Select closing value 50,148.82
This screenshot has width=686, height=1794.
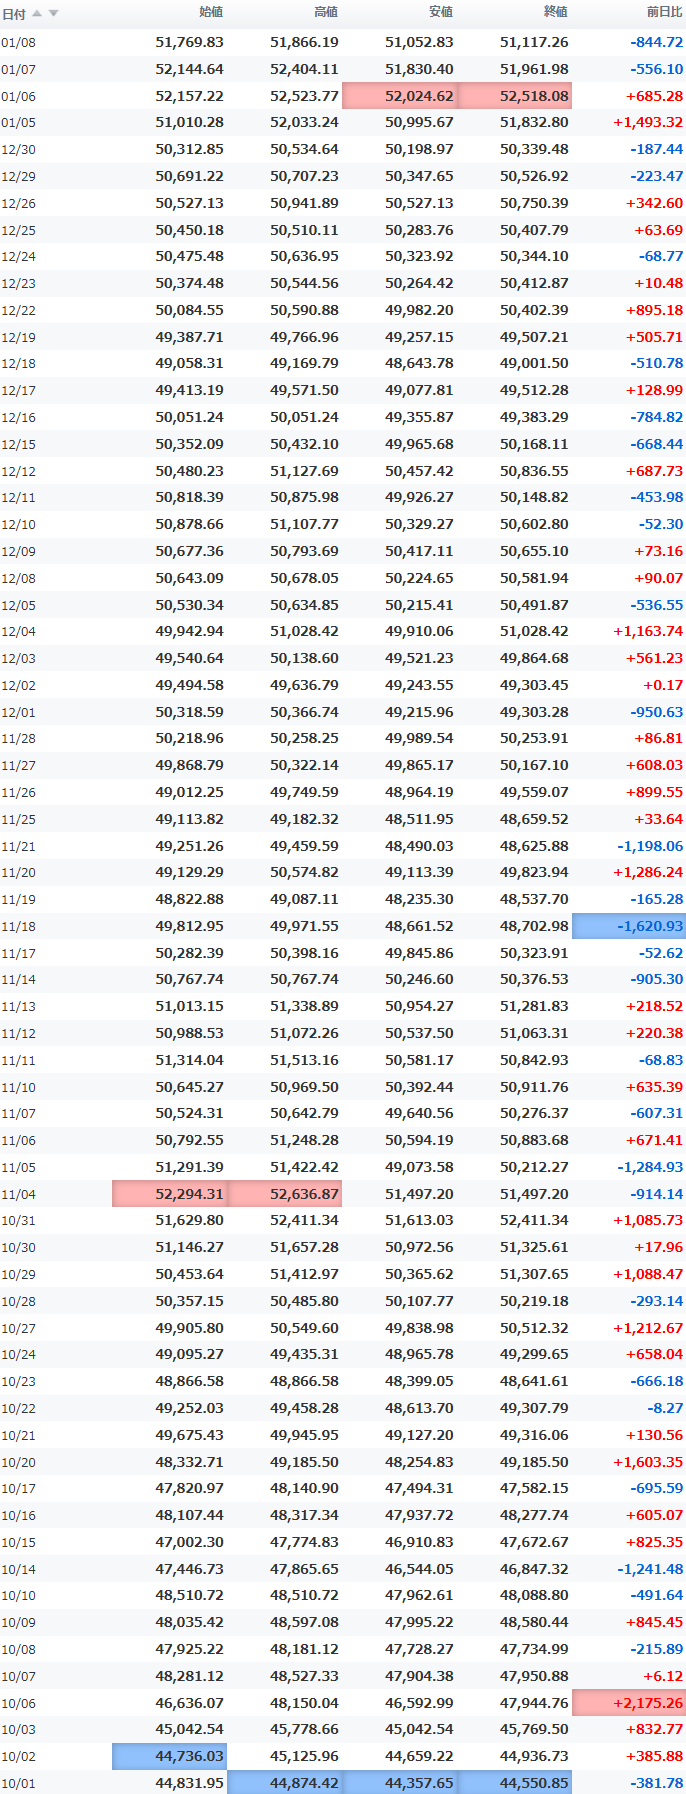pos(534,498)
